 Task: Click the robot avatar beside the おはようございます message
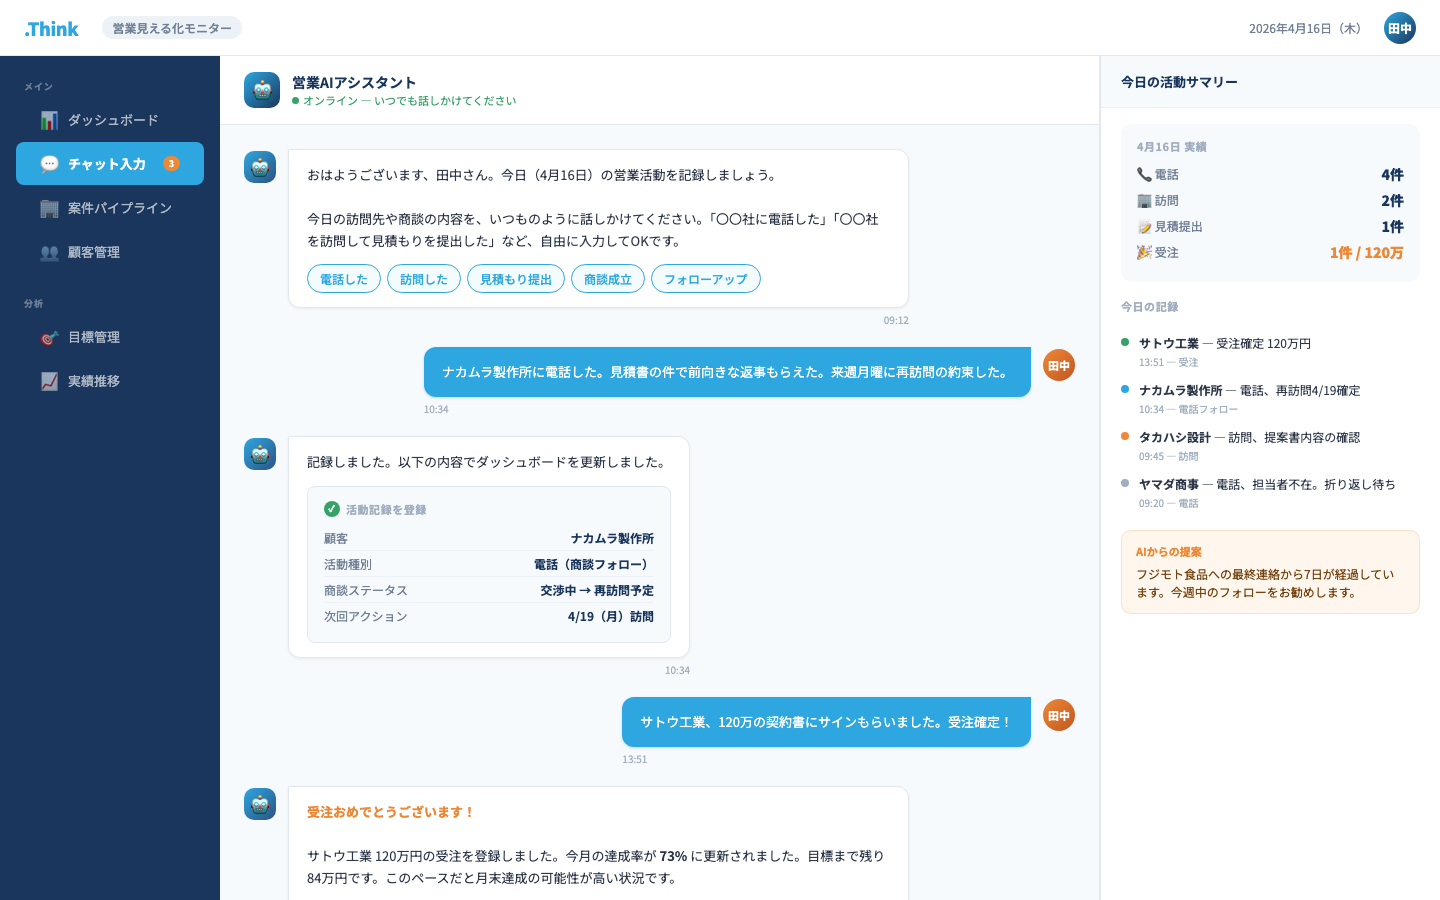(260, 167)
